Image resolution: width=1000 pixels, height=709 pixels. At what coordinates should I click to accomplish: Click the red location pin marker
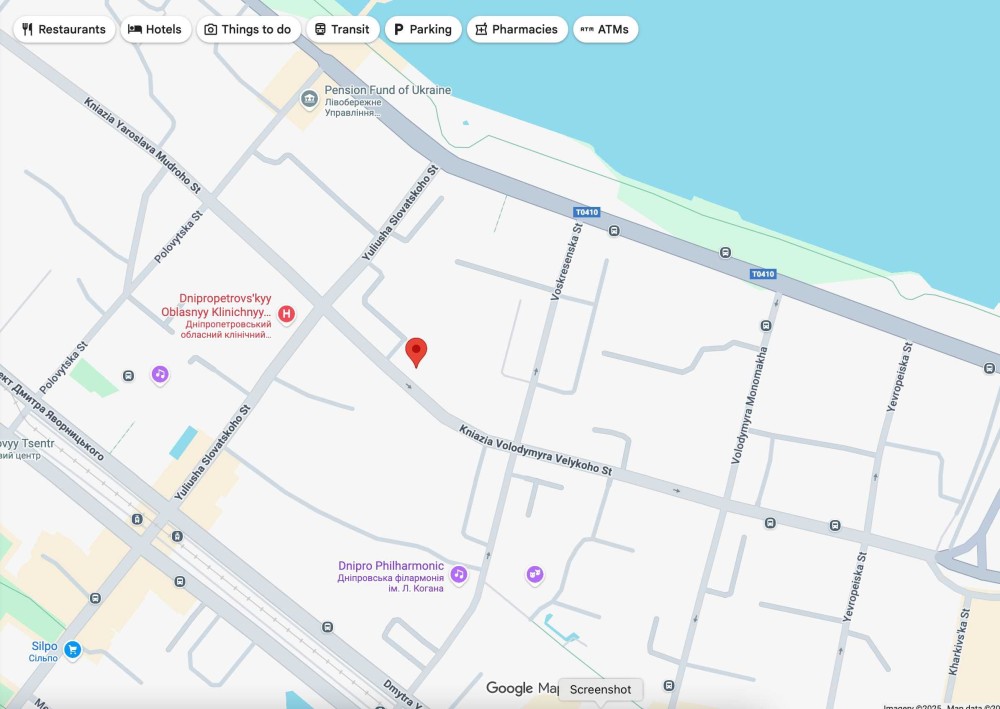click(x=416, y=352)
